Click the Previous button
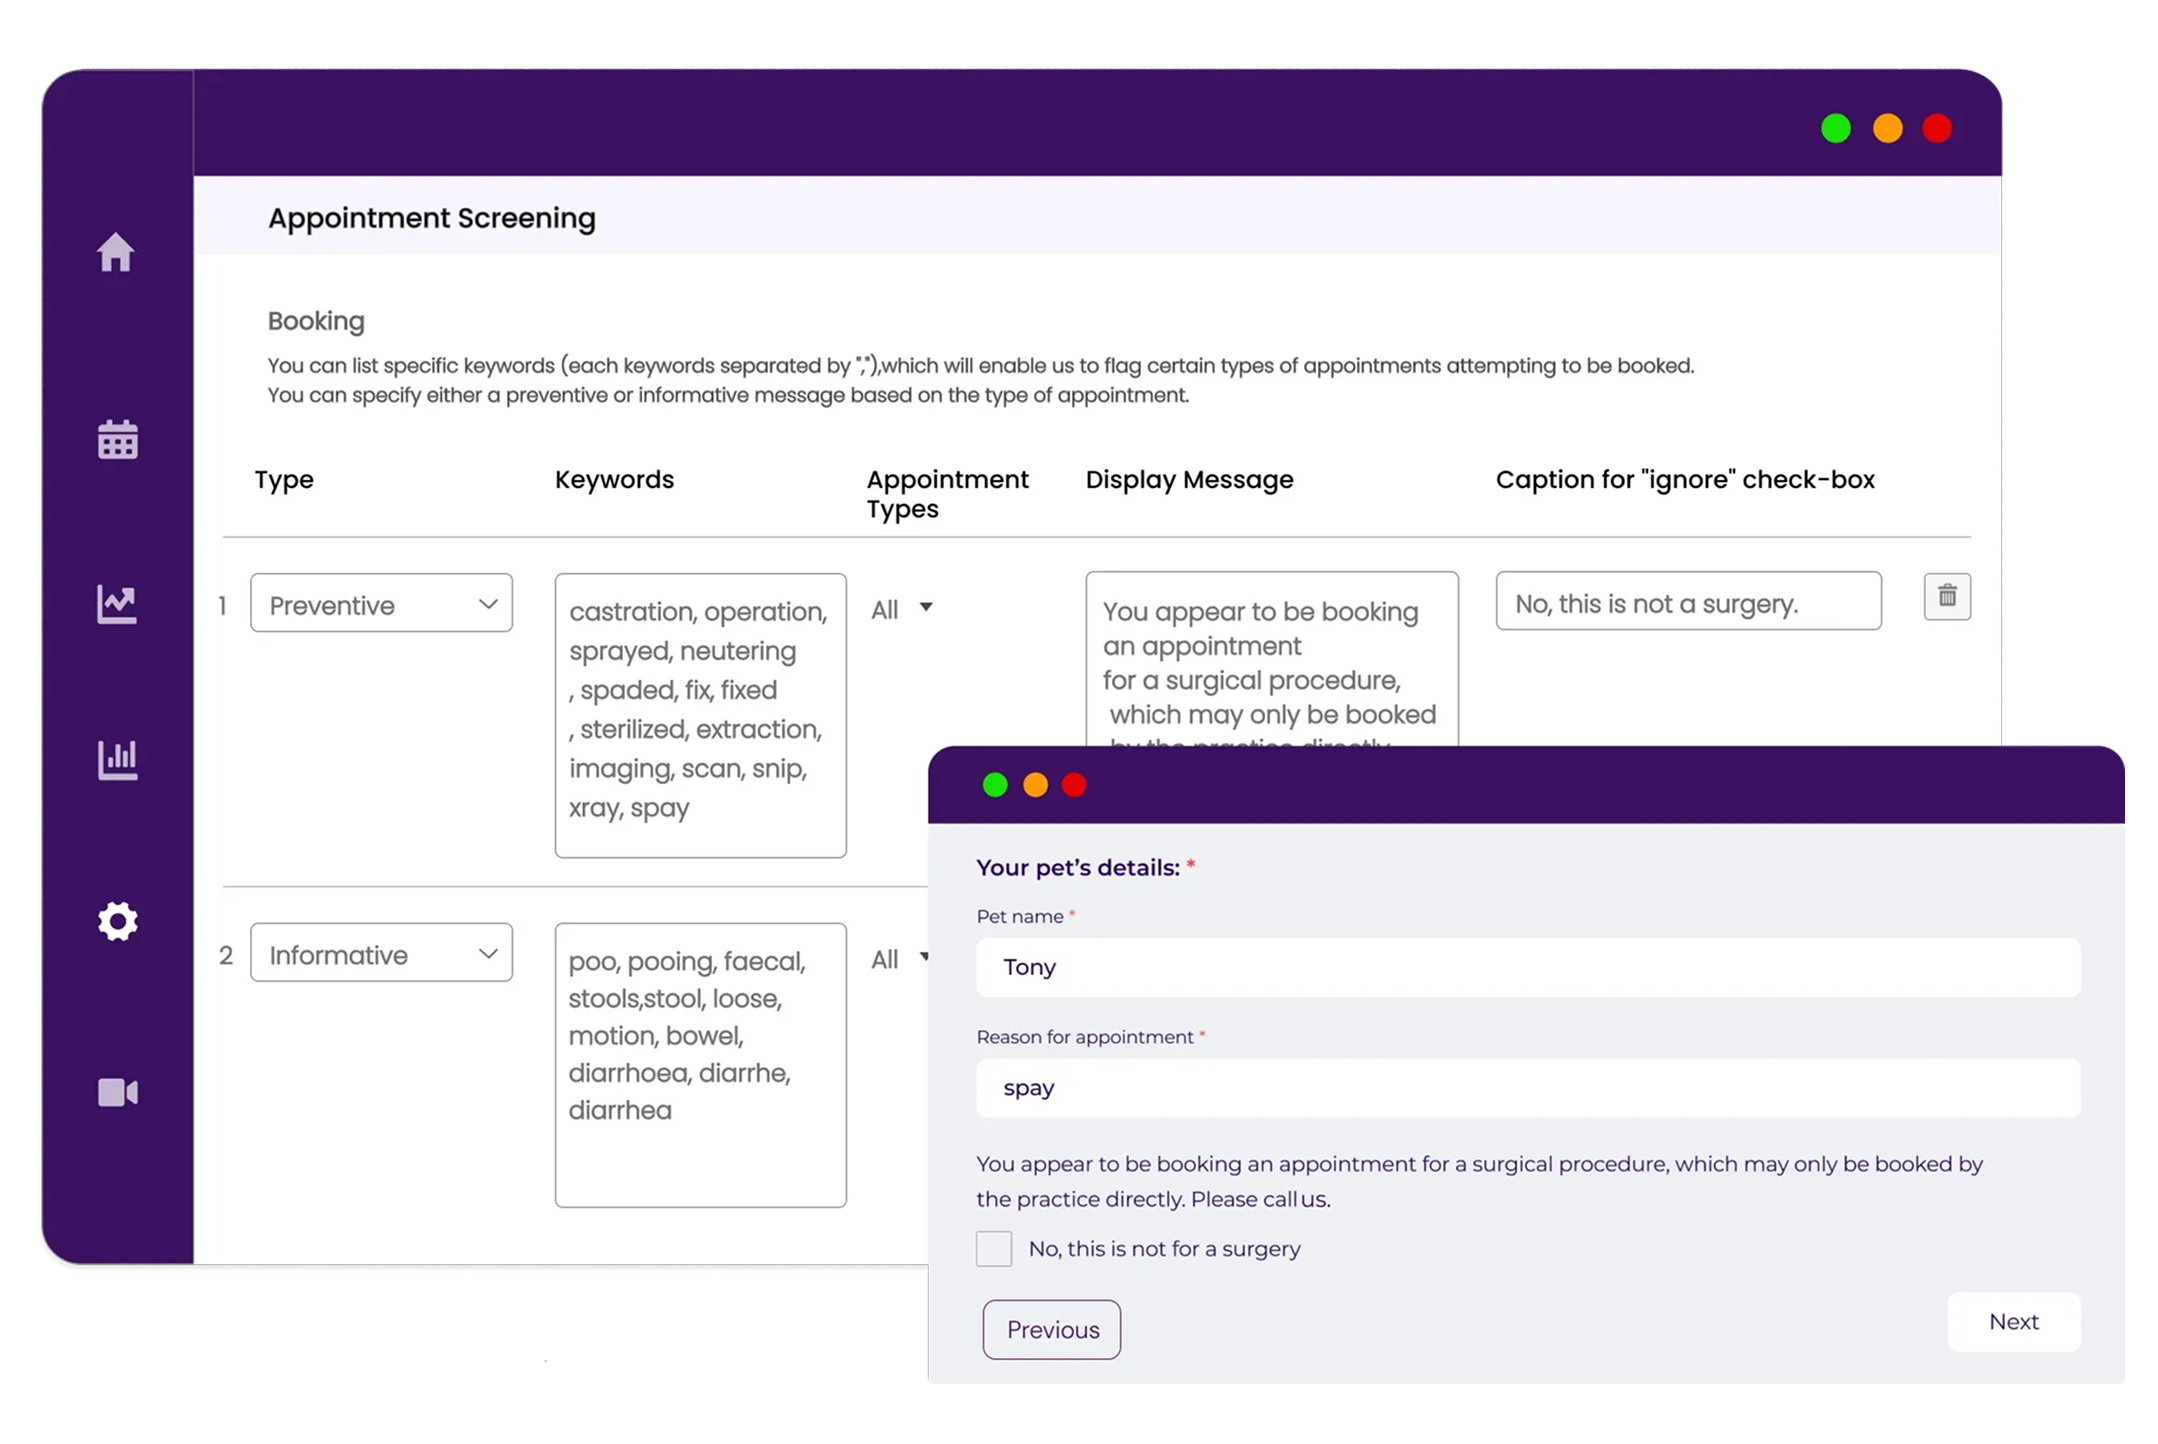 coord(1051,1329)
